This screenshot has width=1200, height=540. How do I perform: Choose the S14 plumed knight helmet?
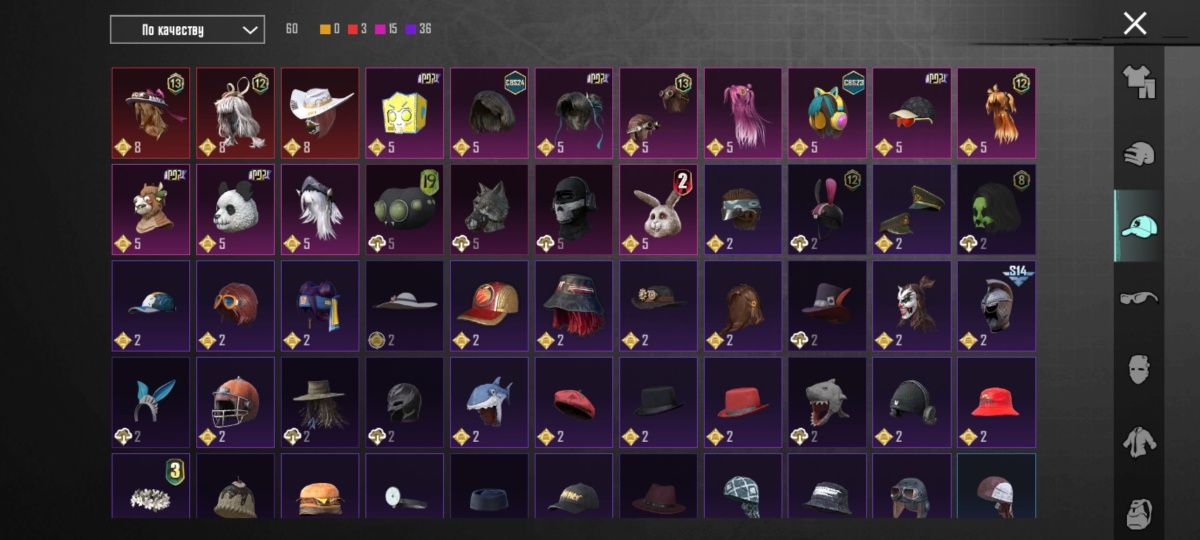click(996, 306)
